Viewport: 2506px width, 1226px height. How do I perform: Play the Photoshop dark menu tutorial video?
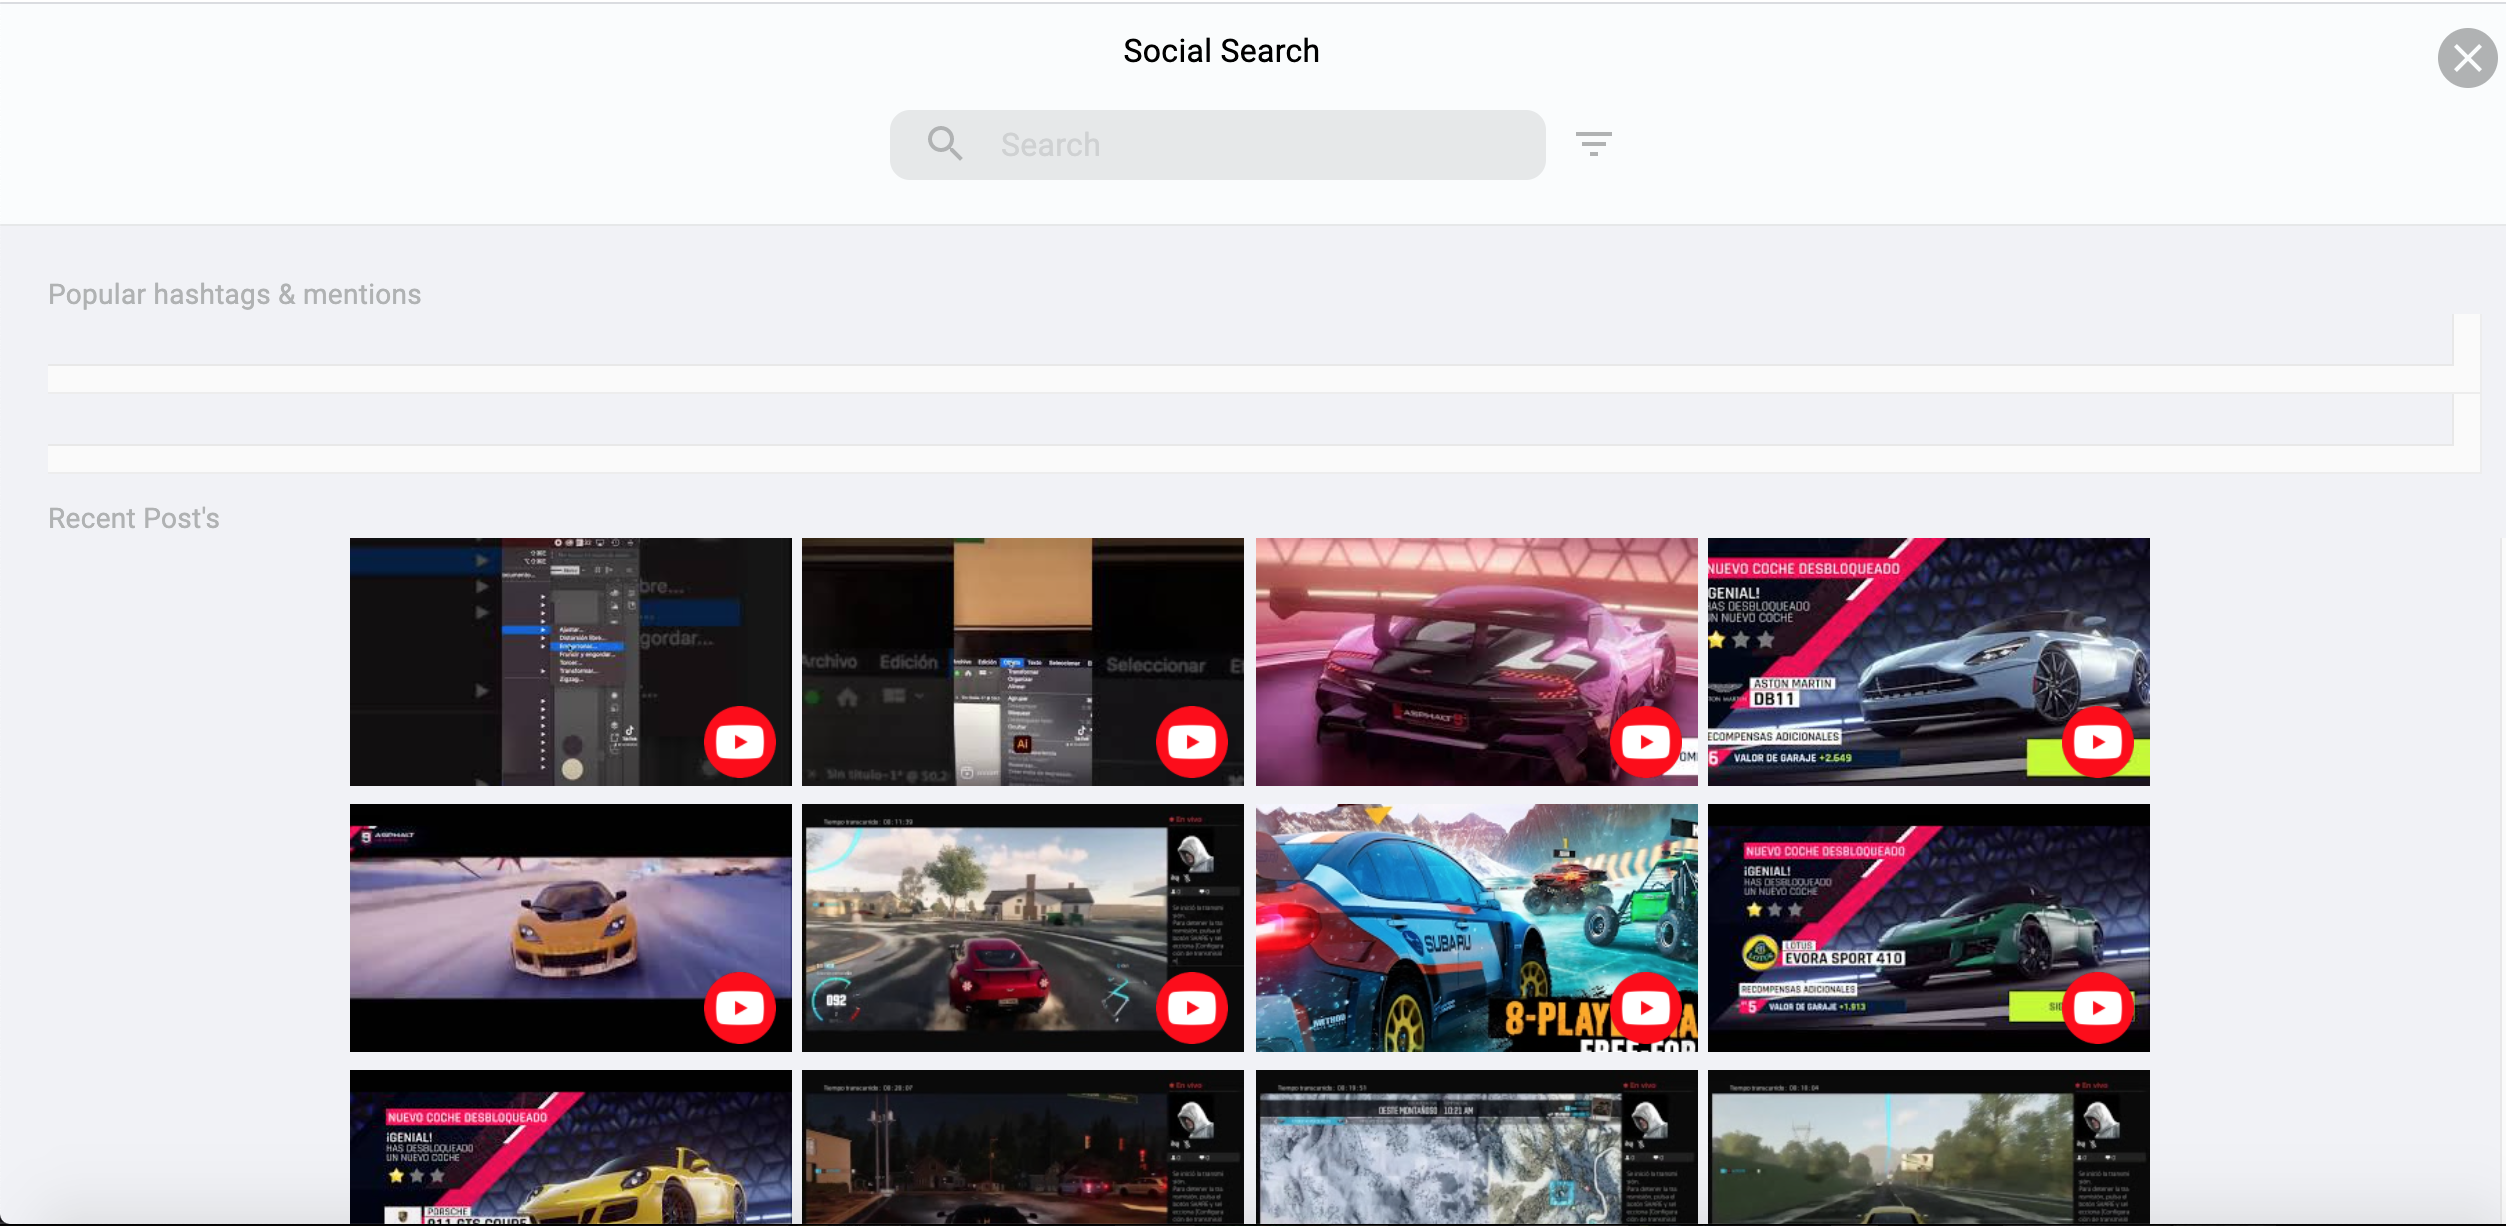pyautogui.click(x=740, y=742)
